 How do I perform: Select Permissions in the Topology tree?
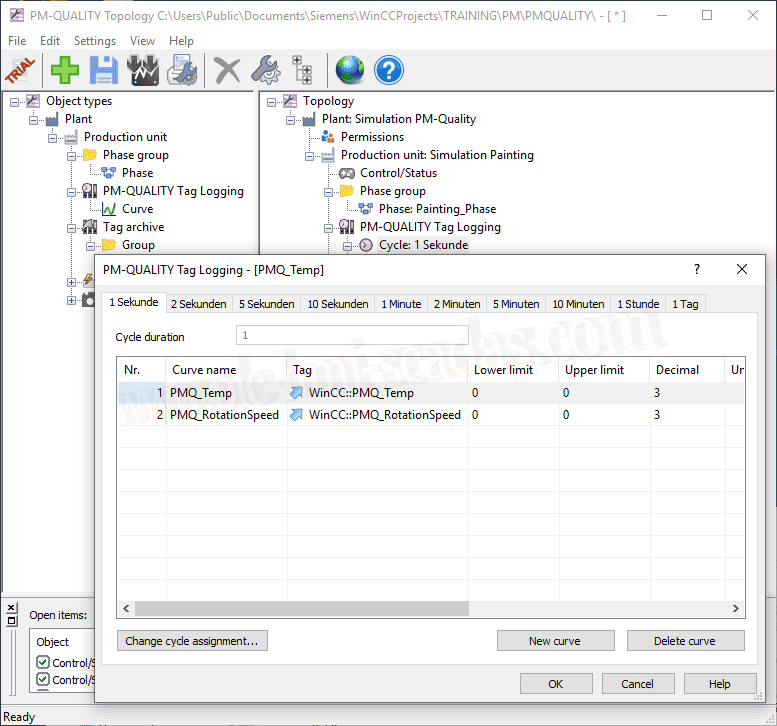(372, 137)
